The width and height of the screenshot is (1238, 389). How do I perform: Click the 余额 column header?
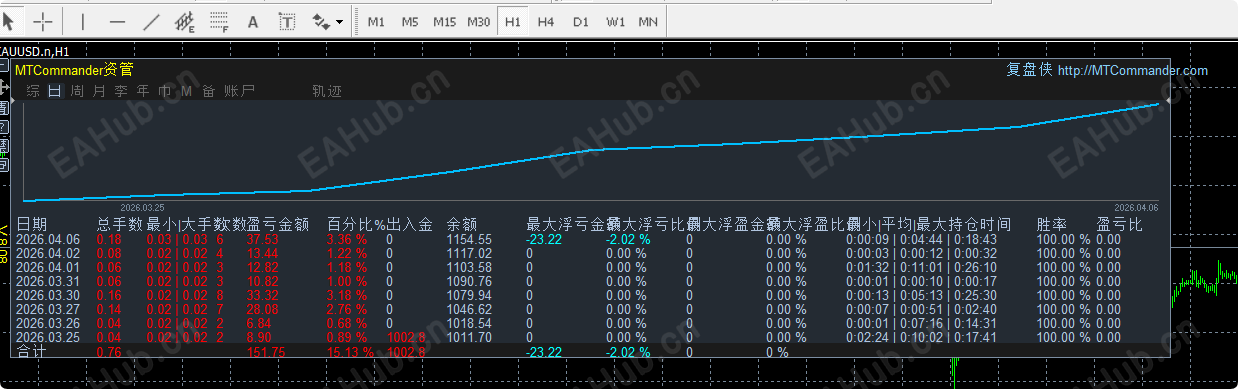coord(461,224)
